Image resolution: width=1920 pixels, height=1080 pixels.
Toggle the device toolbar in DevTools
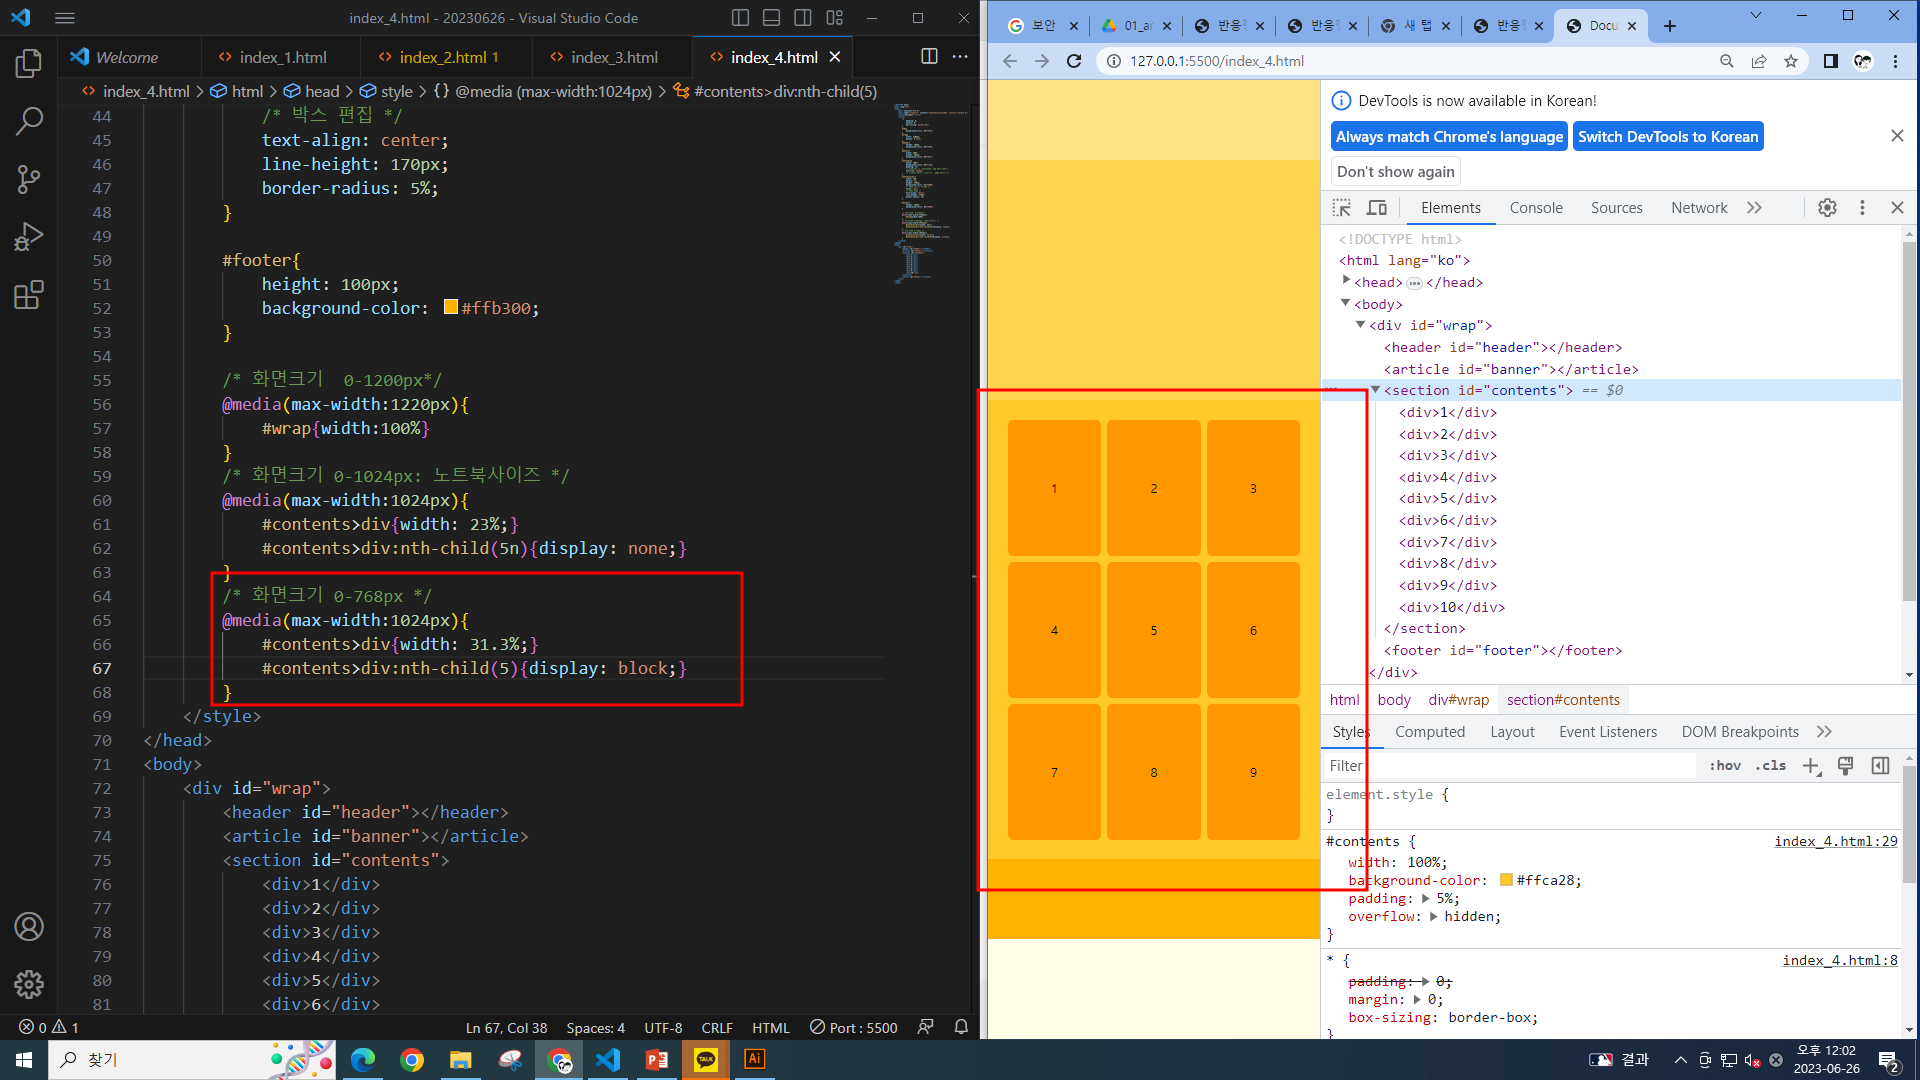(x=1377, y=208)
